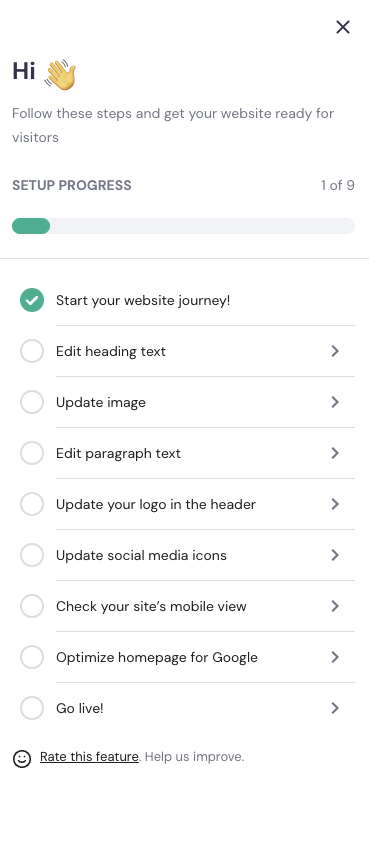Check the Optimize homepage for Google circle
The image size is (369, 856).
coord(32,657)
